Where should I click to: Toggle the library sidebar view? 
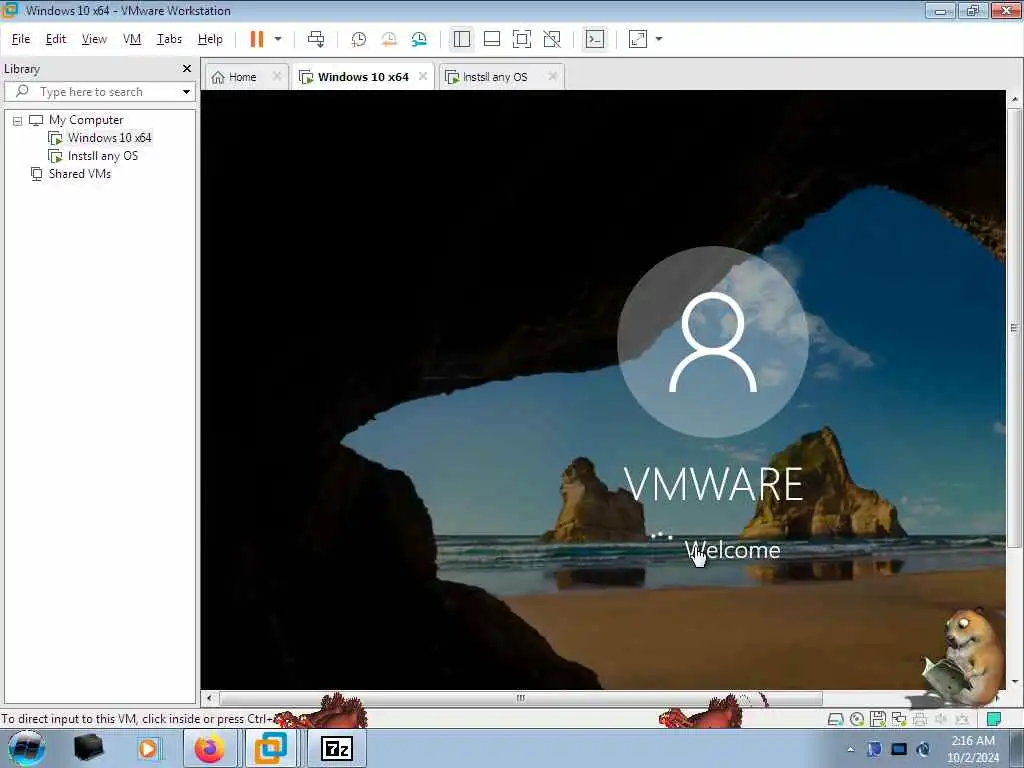pos(462,39)
